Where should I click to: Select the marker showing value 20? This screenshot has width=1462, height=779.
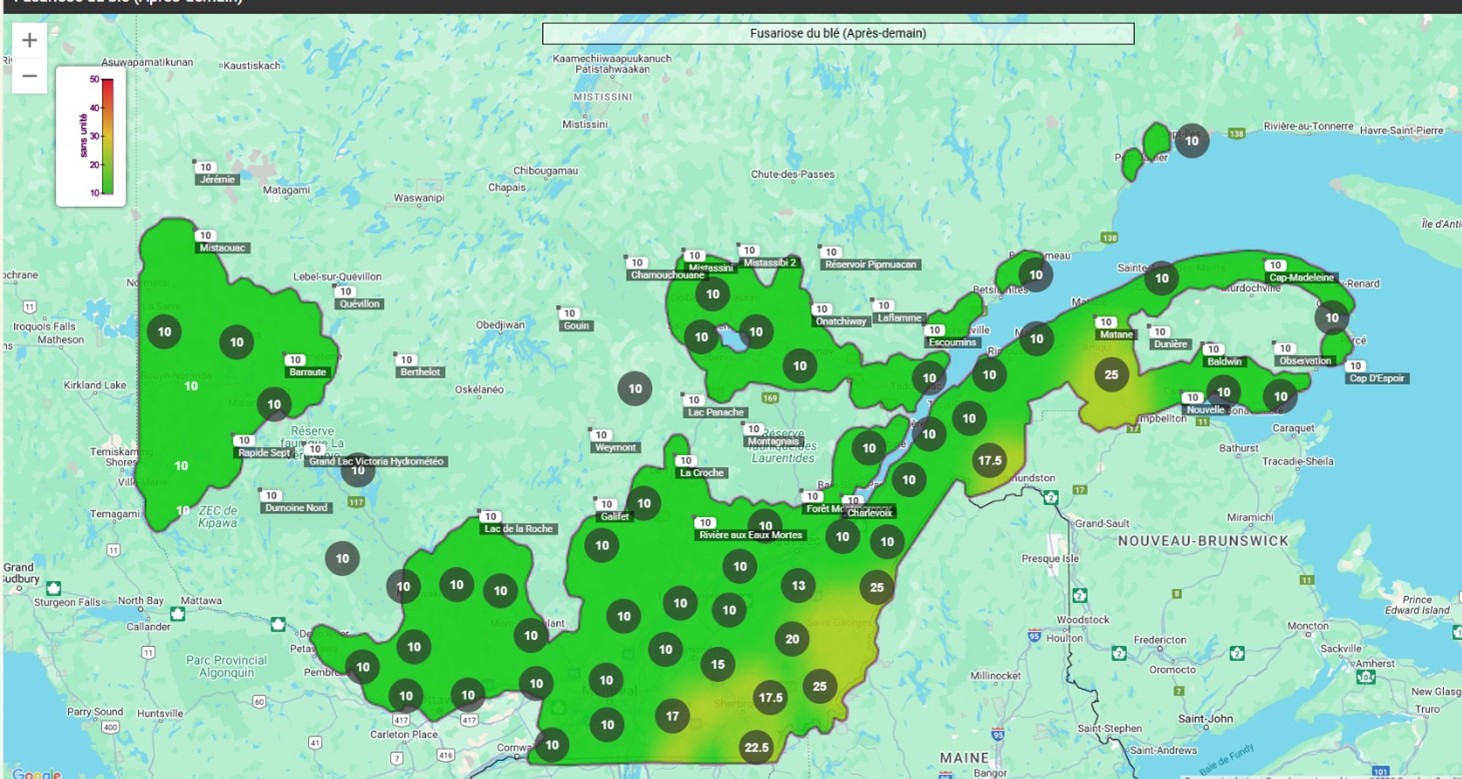[x=792, y=640]
